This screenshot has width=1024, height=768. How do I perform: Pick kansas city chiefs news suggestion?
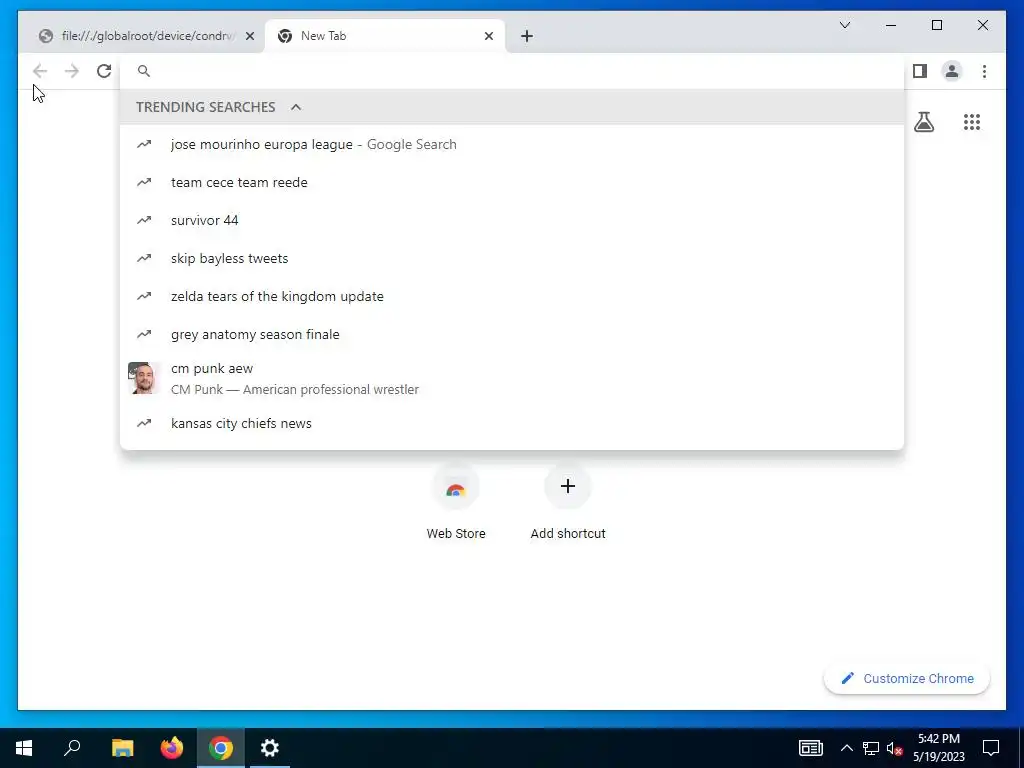pyautogui.click(x=512, y=423)
